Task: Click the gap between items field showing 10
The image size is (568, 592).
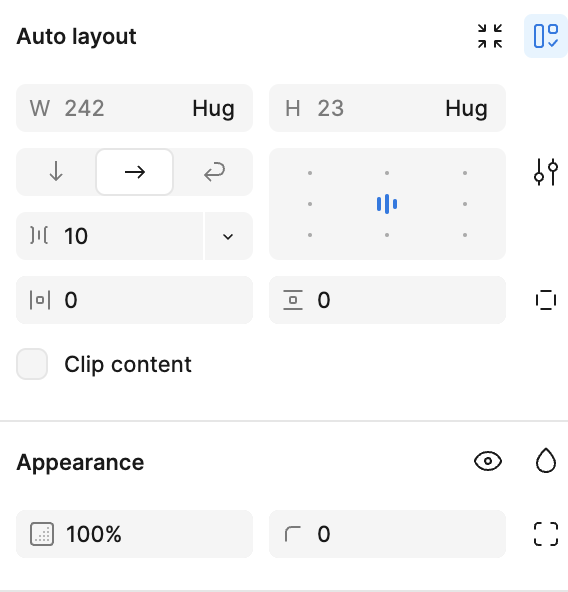Action: pyautogui.click(x=110, y=236)
